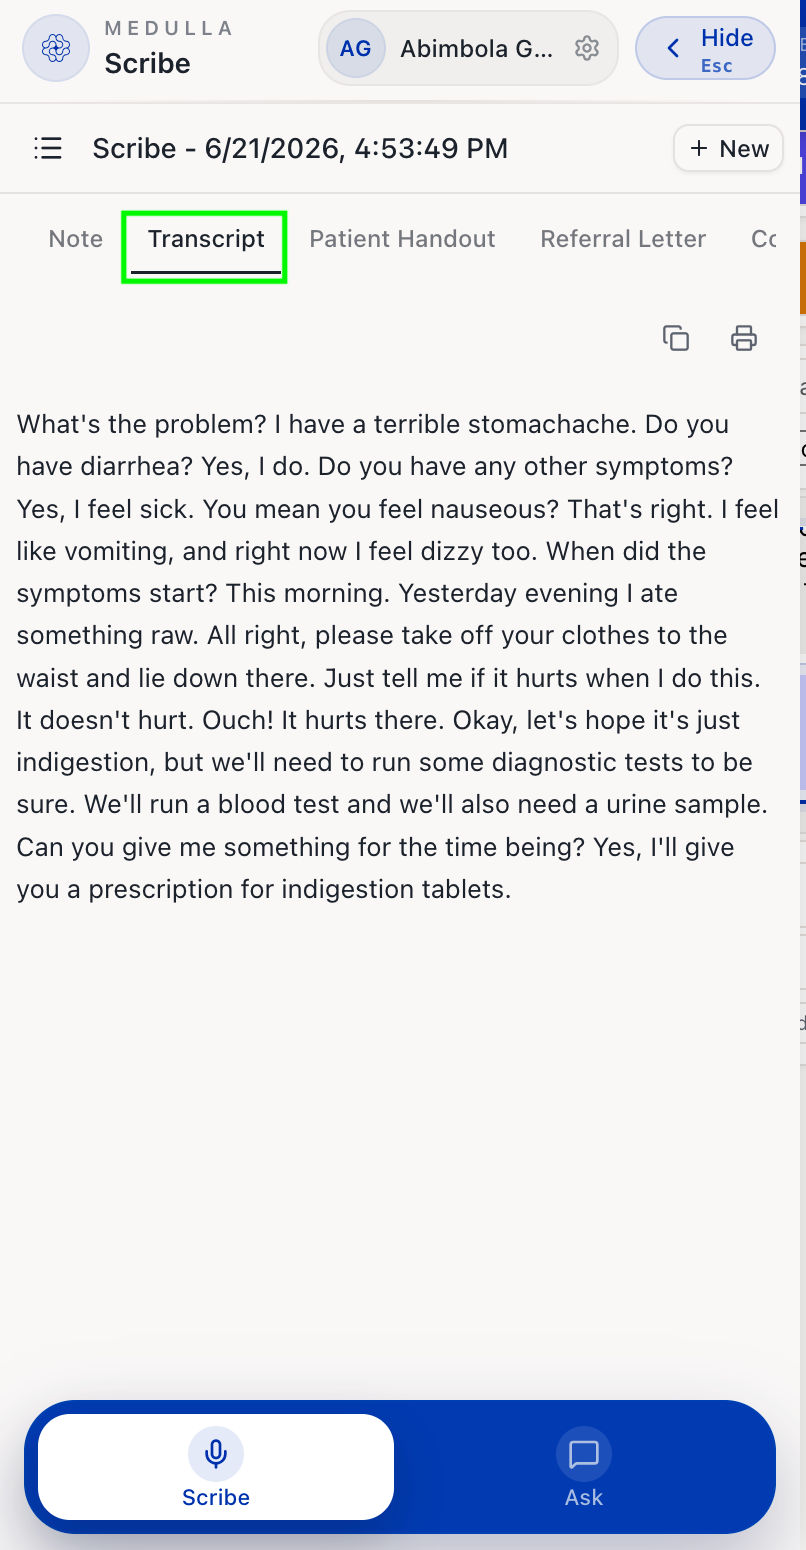Click the Medulla flower logo icon
Viewport: 806px width, 1550px height.
[x=56, y=48]
